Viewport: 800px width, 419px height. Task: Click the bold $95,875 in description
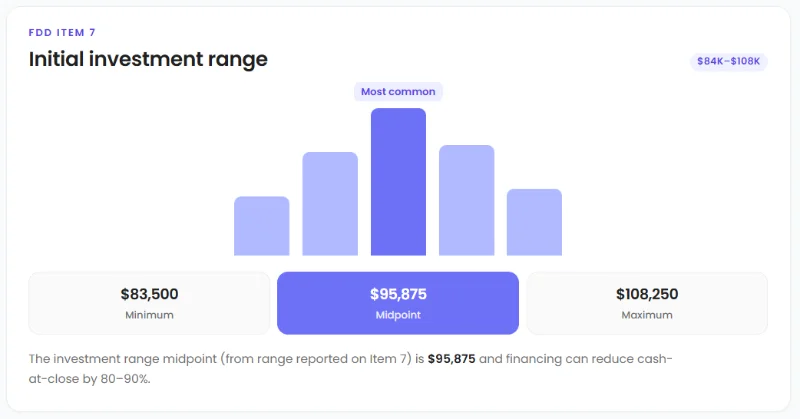click(x=452, y=359)
